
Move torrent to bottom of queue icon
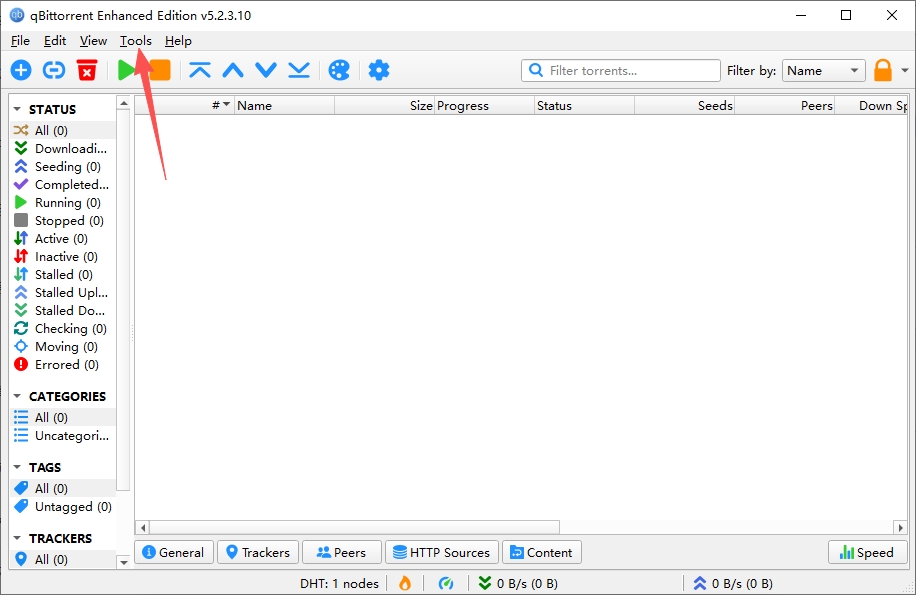(299, 71)
